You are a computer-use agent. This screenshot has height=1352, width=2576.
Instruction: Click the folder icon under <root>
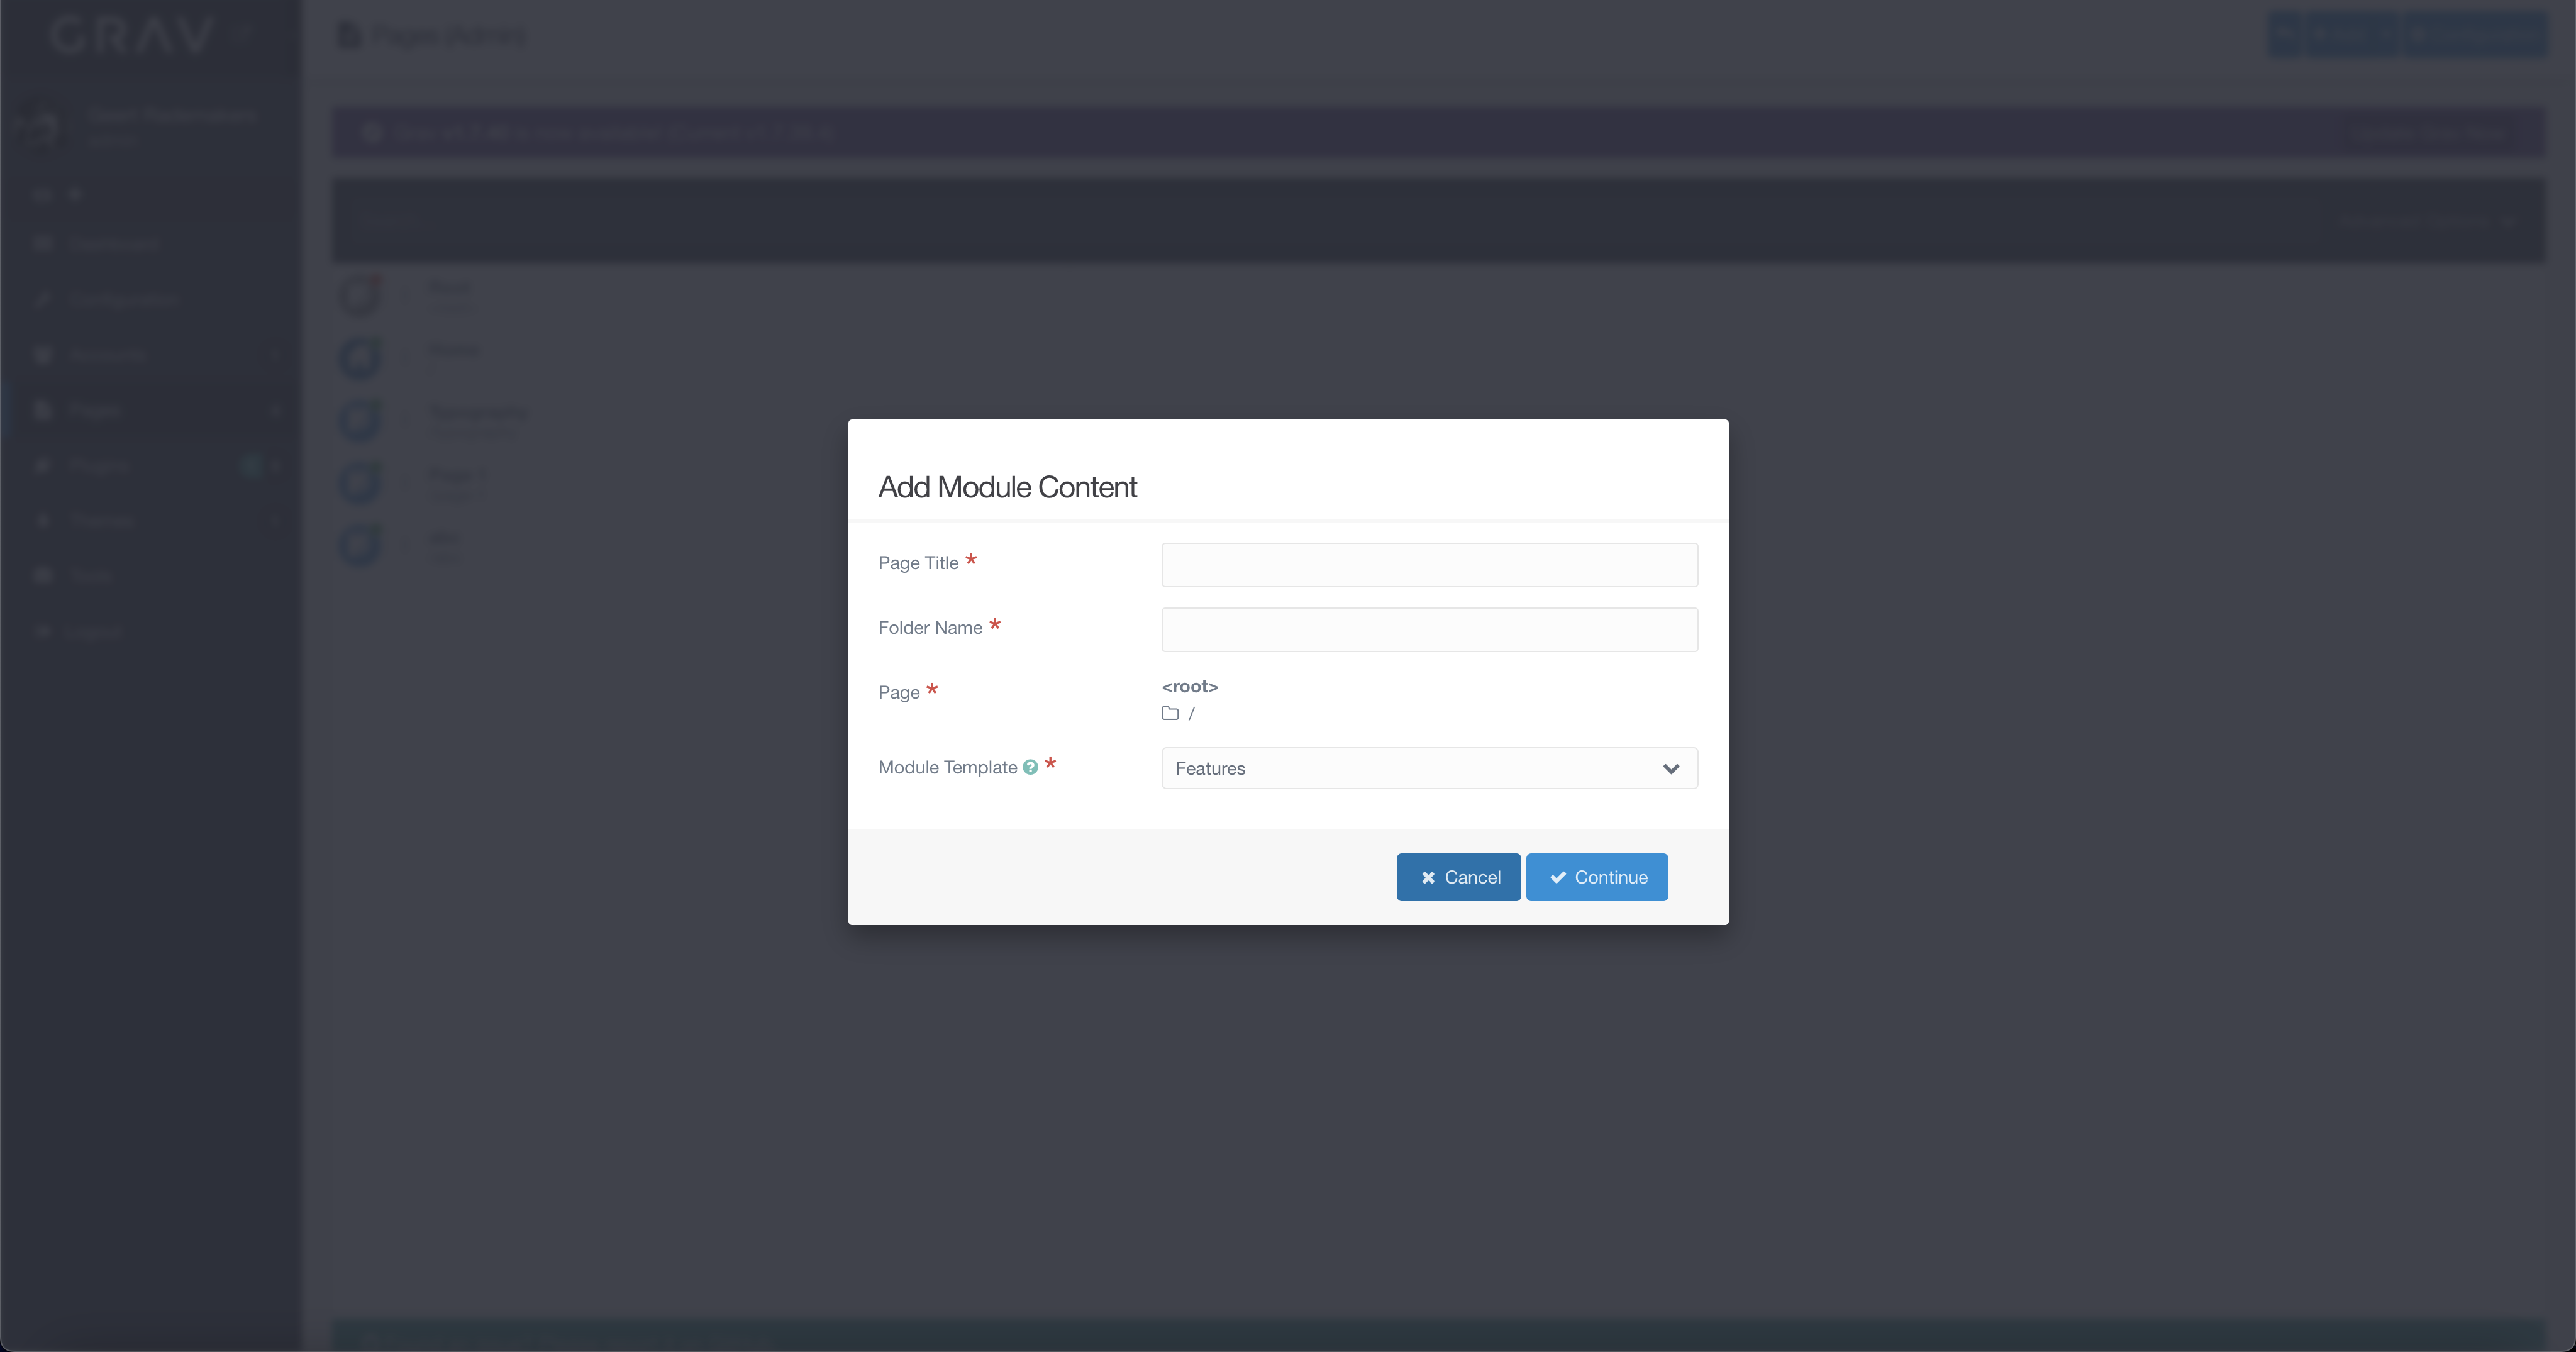[x=1170, y=713]
